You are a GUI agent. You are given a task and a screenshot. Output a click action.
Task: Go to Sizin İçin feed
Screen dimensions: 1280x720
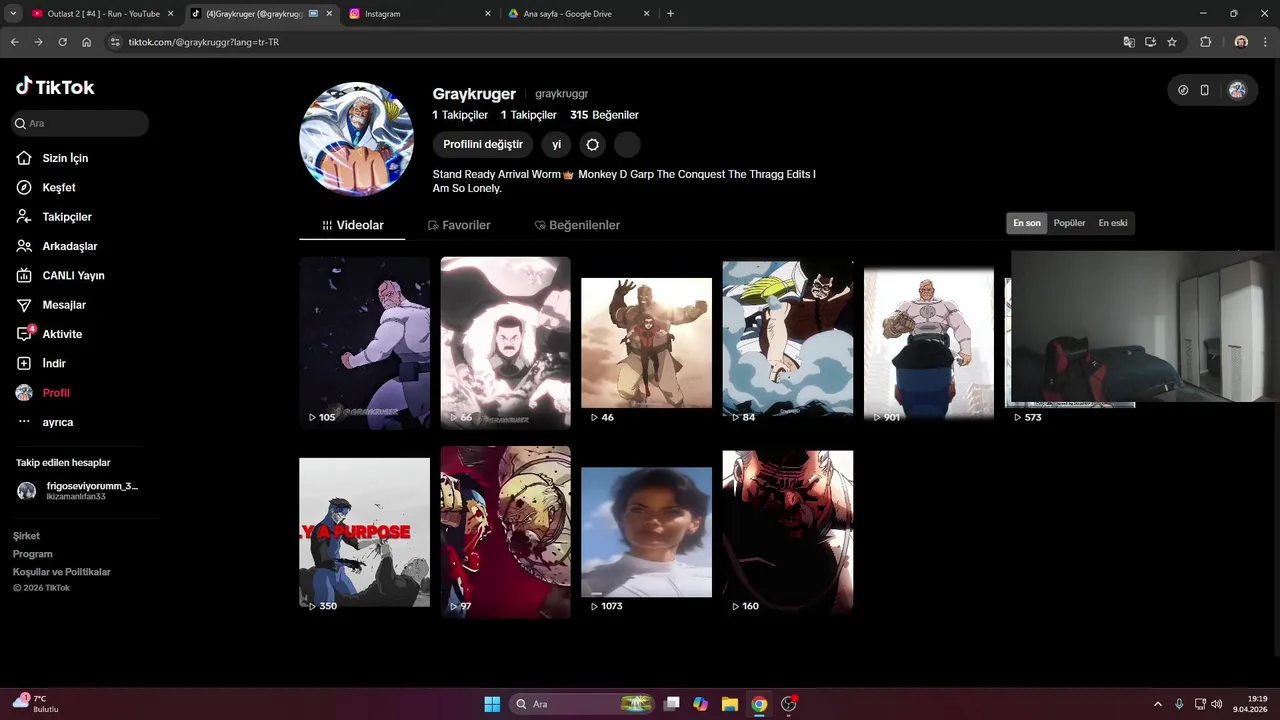(66, 158)
